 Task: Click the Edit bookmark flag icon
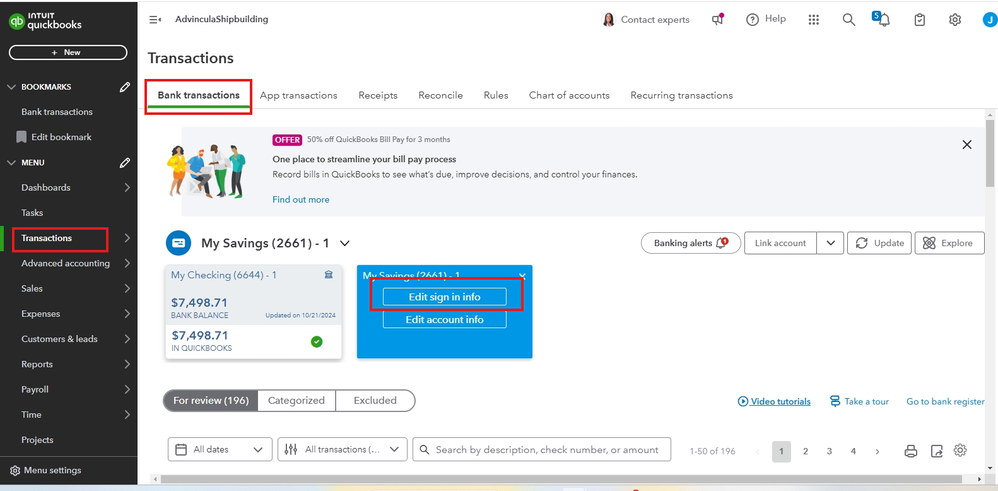pyautogui.click(x=21, y=137)
